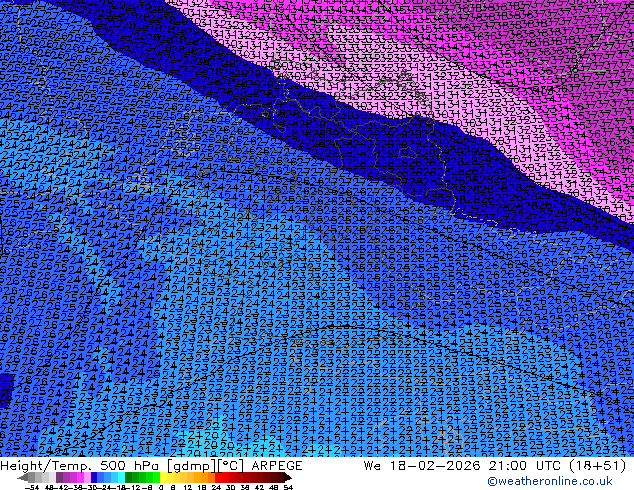This screenshot has height=490, width=634.
Task: Select the bright red legend swatch at 24
Action: (x=218, y=478)
